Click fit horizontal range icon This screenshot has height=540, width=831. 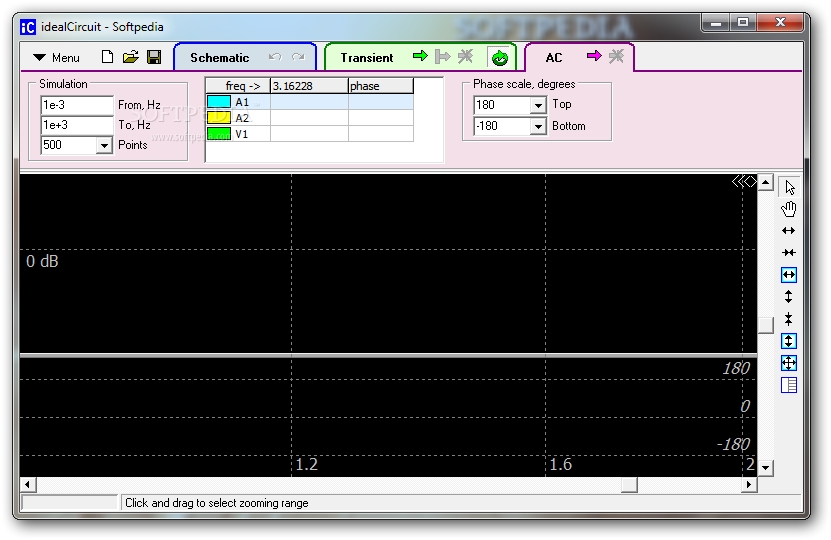pyautogui.click(x=789, y=275)
